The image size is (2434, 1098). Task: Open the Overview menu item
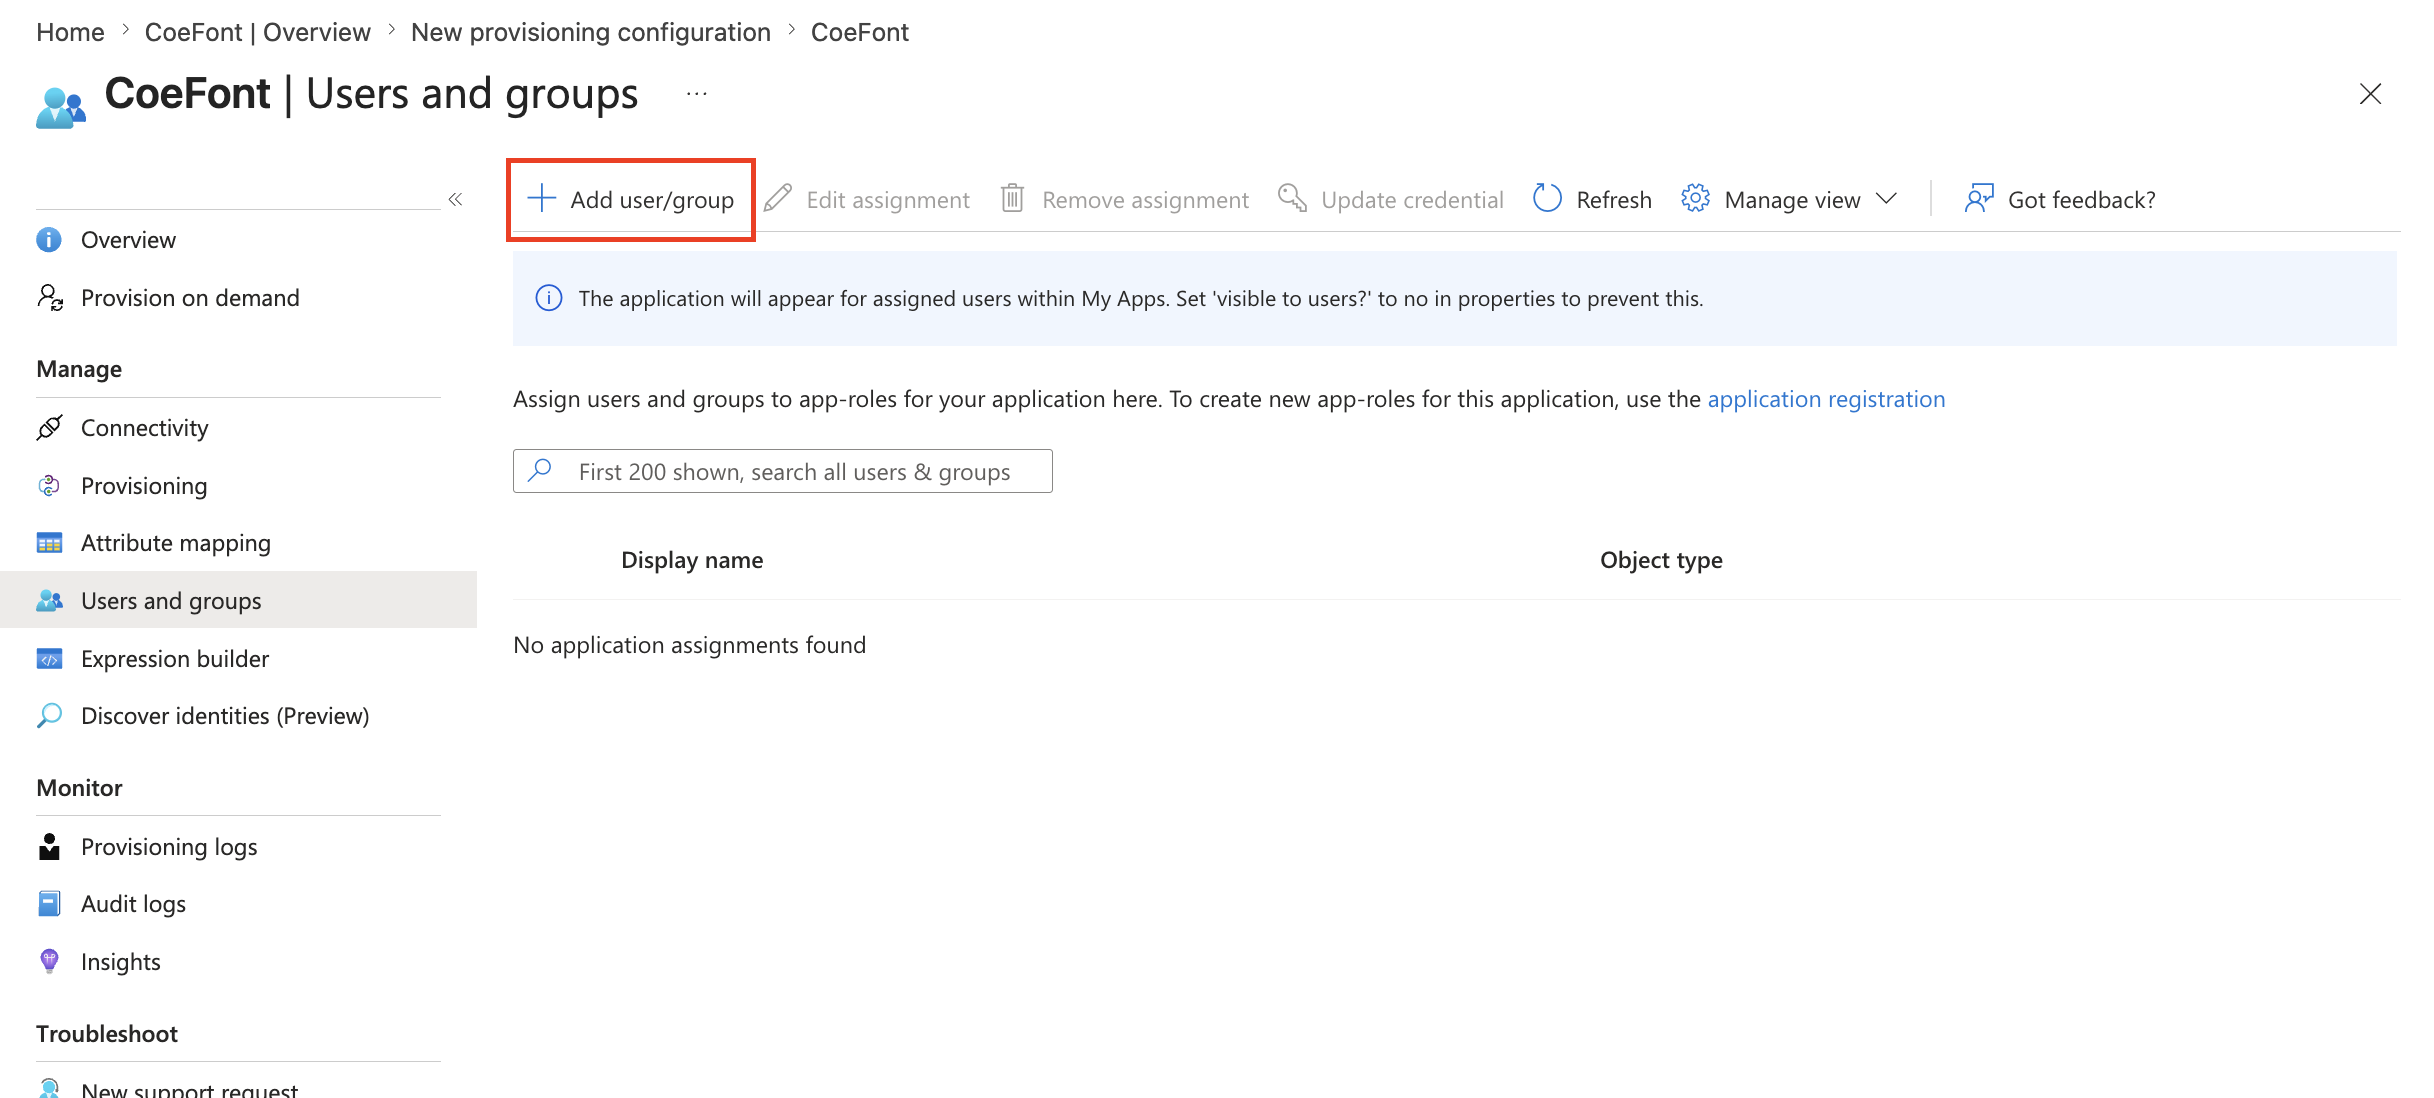pos(238,240)
